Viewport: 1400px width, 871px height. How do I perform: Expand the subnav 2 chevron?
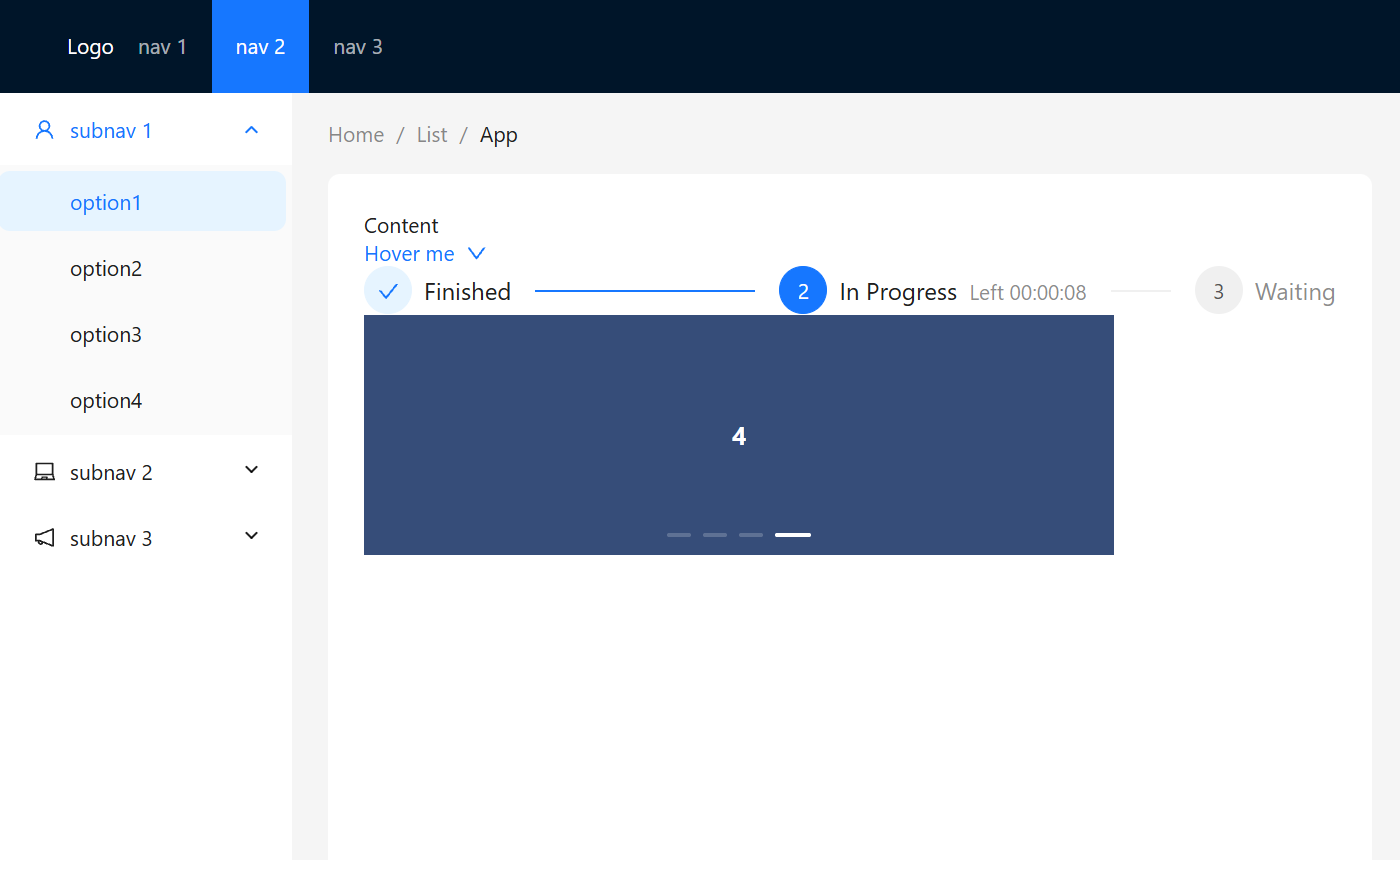[252, 471]
